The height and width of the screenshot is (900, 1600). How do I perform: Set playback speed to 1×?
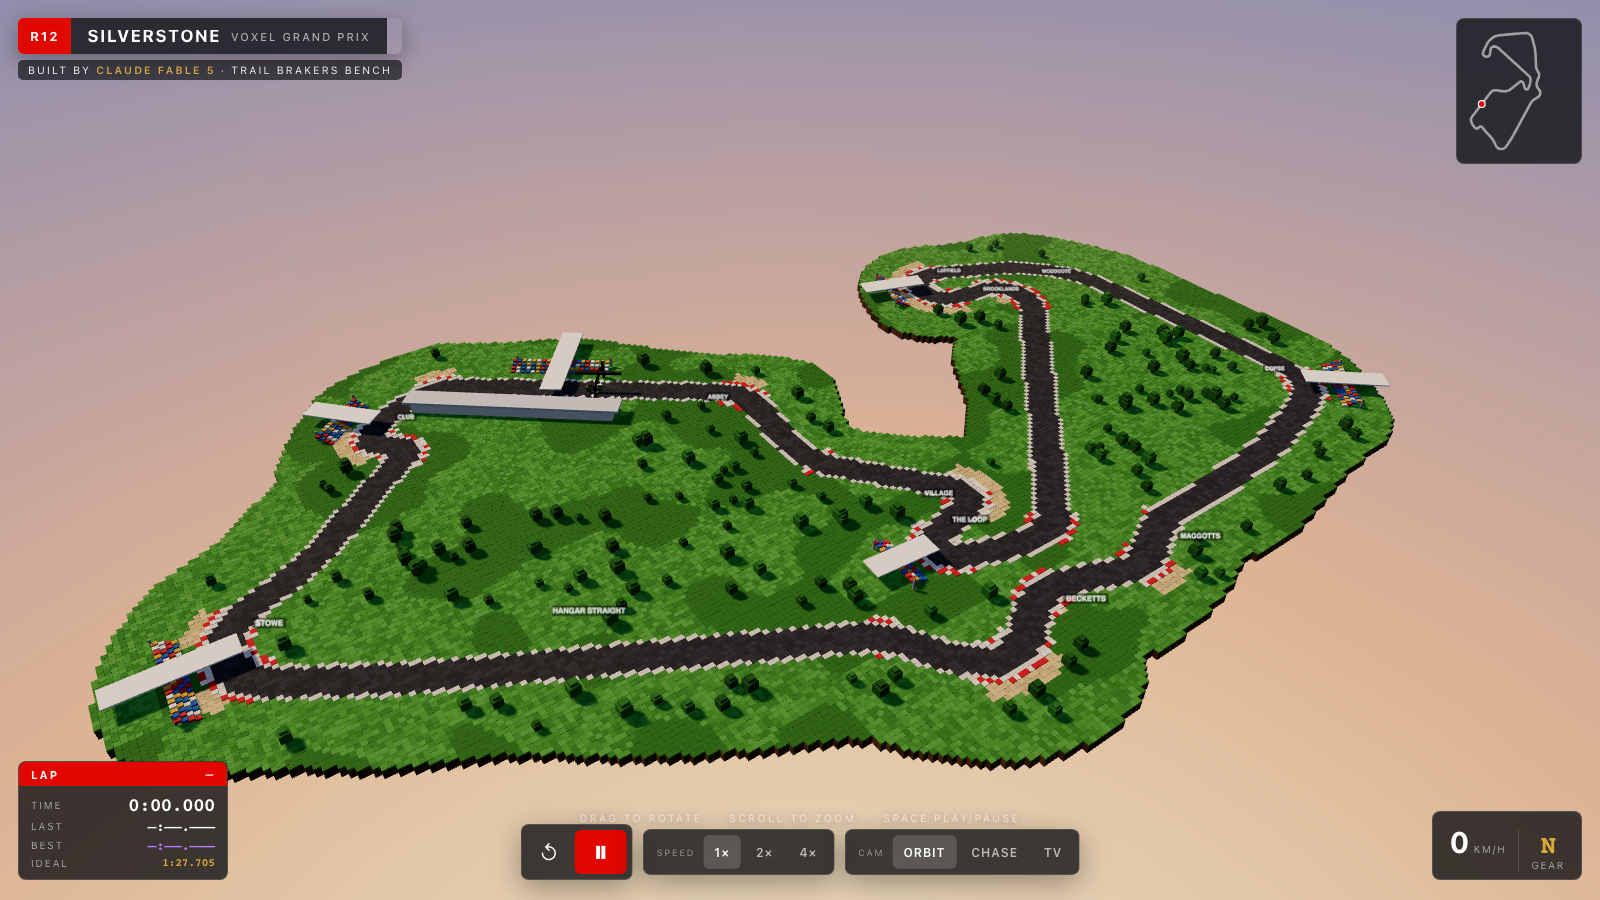722,853
